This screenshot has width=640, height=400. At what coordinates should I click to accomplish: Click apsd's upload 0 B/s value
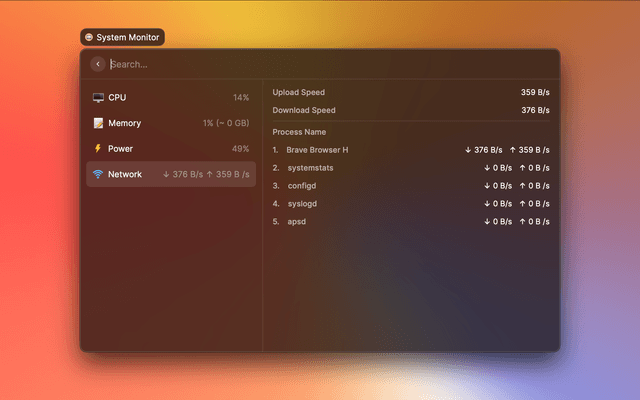pos(534,222)
